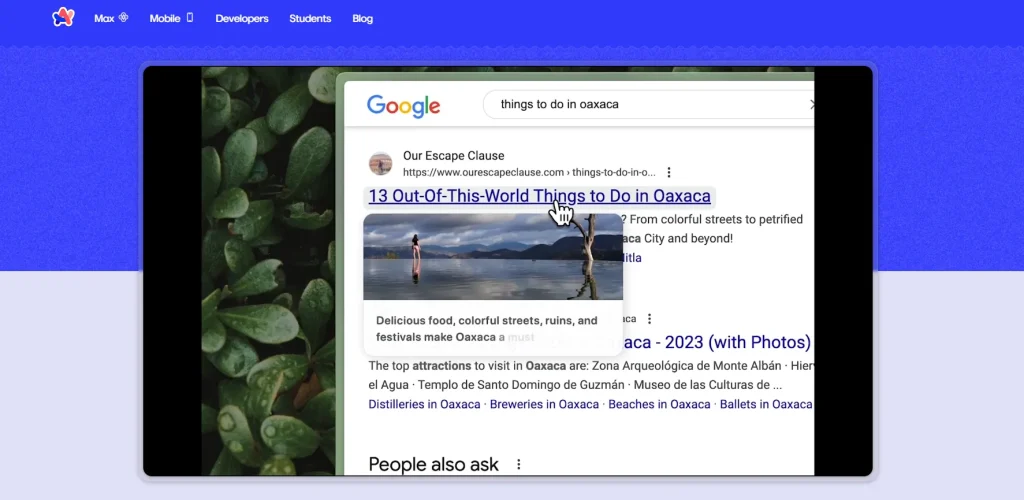The height and width of the screenshot is (500, 1024).
Task: Open '13 Out-Of-This-World Things to Do in Oaxaca' result
Action: [x=539, y=196]
